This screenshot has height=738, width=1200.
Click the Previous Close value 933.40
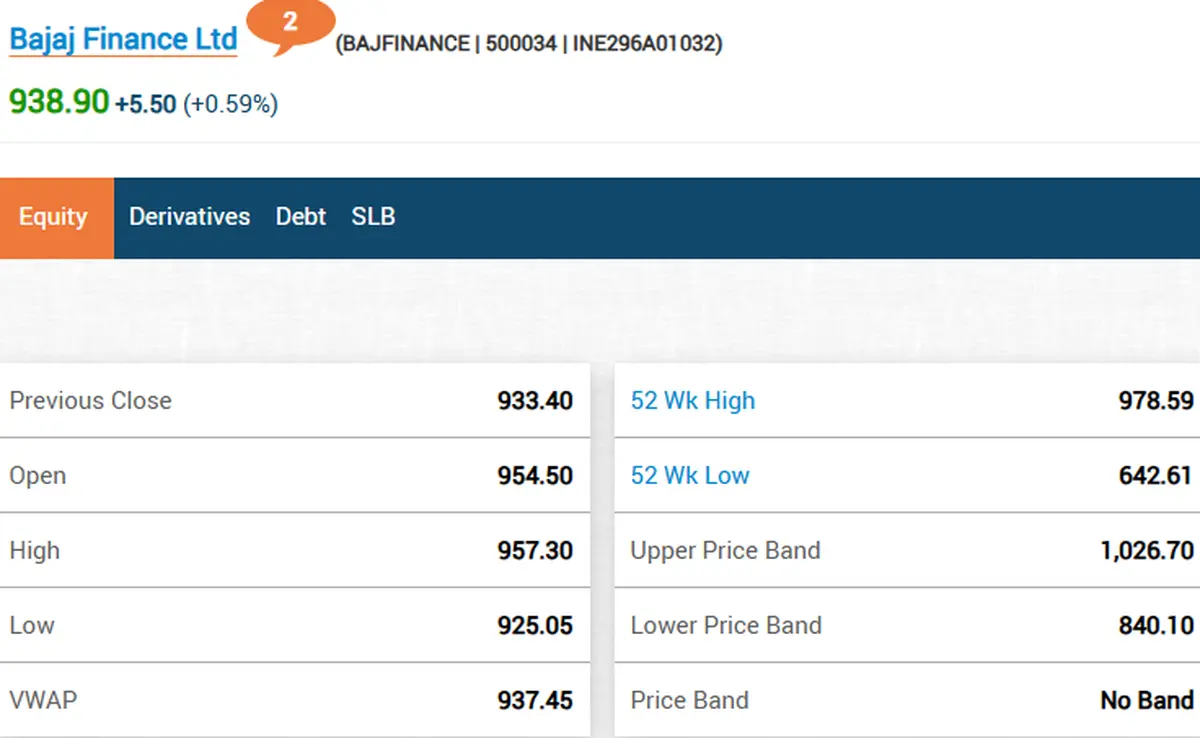(x=535, y=401)
